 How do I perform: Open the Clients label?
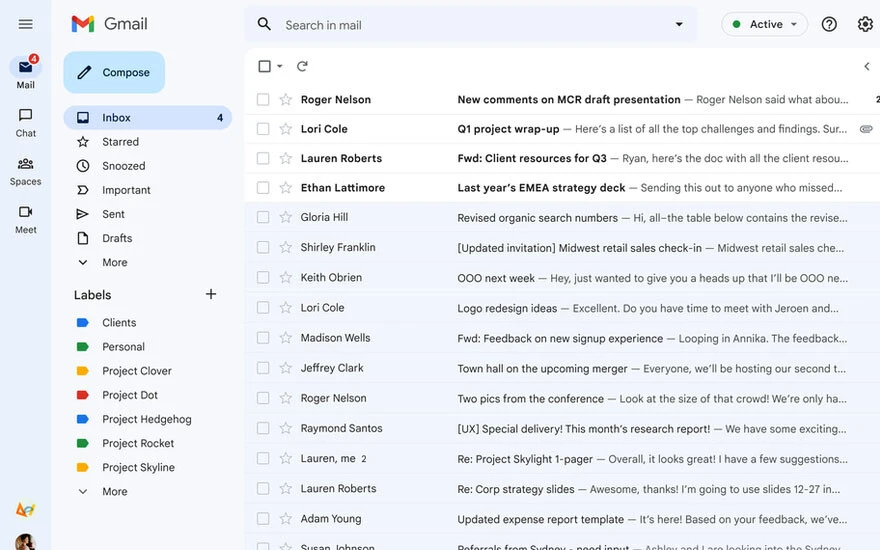coord(118,322)
